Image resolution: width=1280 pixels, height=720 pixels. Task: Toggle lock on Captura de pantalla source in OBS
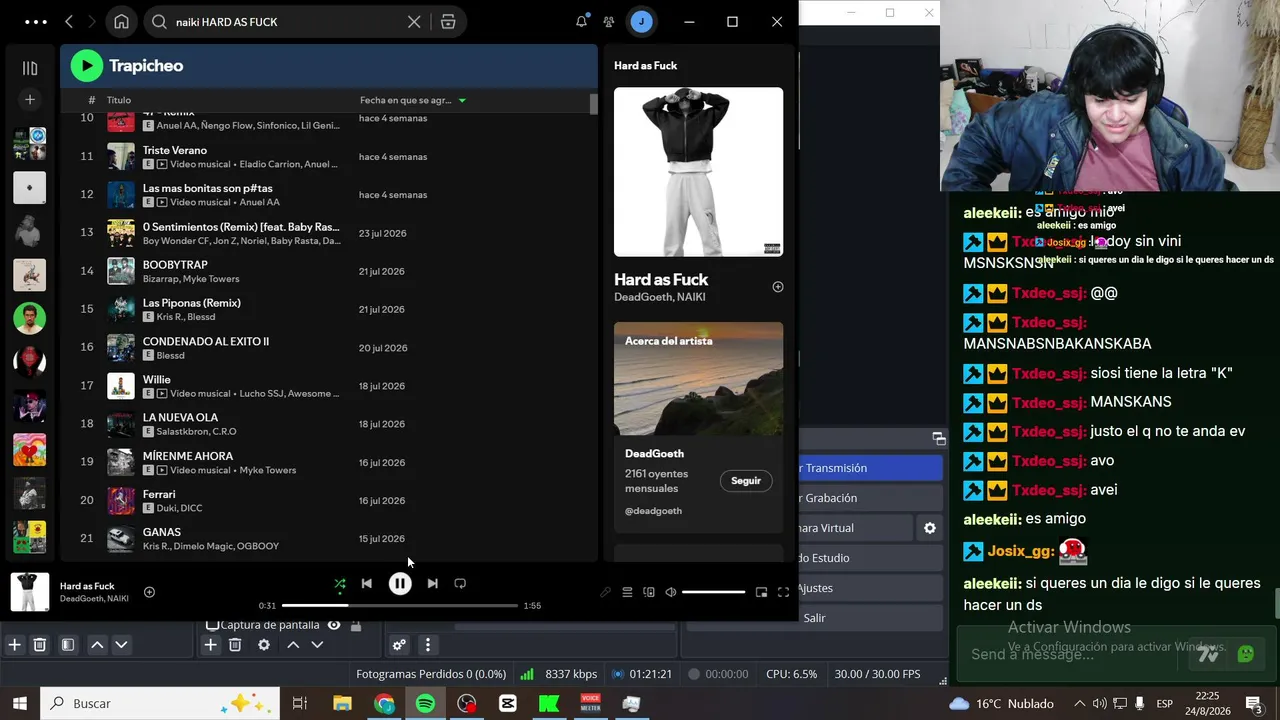coord(356,625)
